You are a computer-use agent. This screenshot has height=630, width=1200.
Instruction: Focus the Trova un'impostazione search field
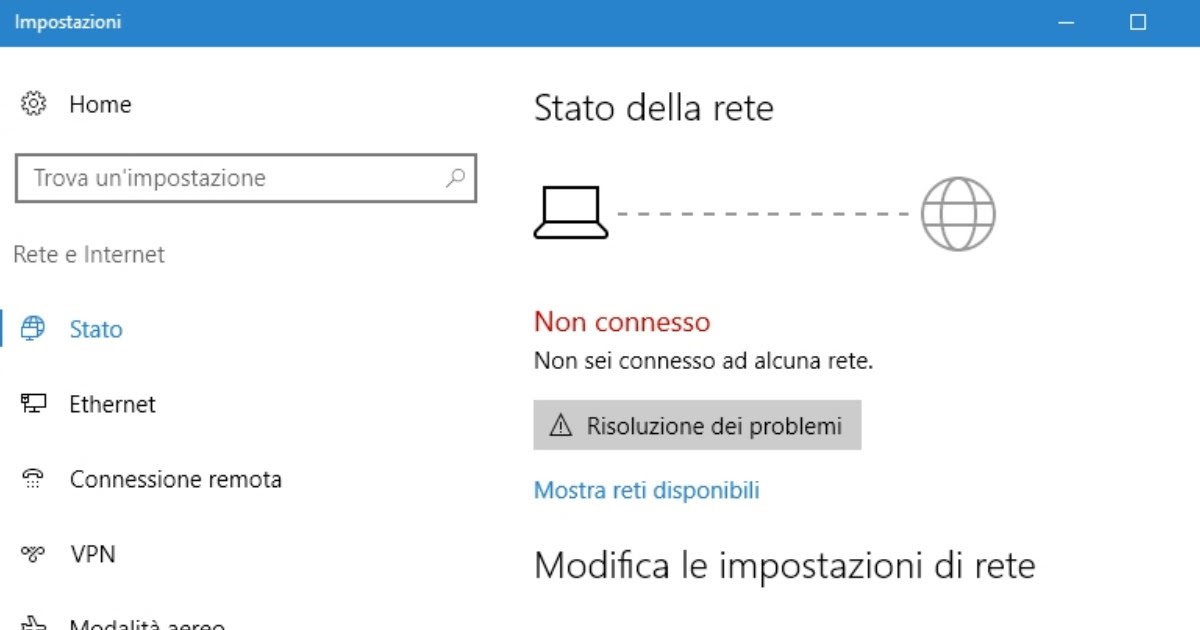coord(246,178)
